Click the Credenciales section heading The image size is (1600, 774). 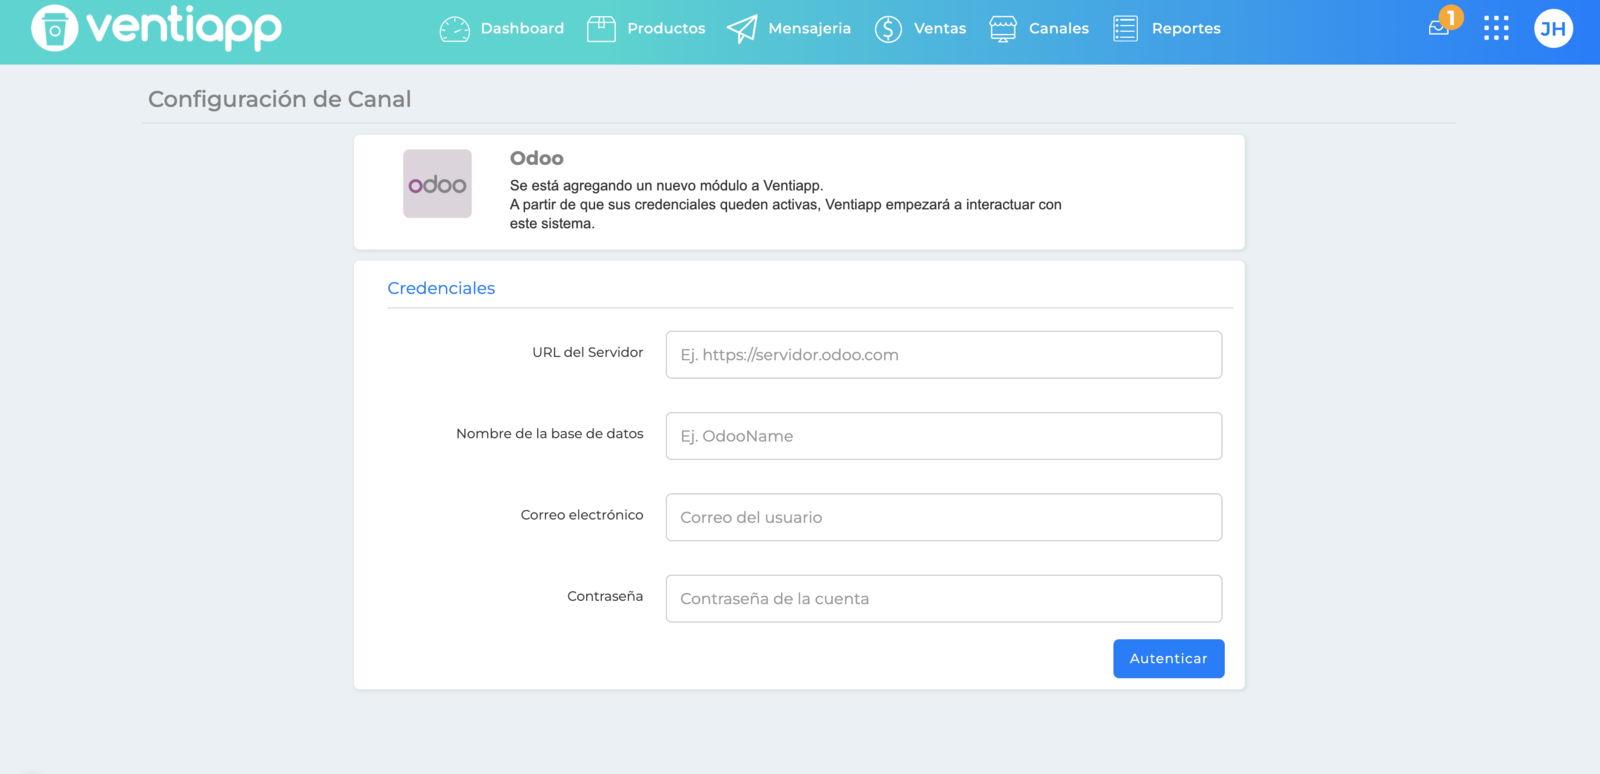pos(441,288)
